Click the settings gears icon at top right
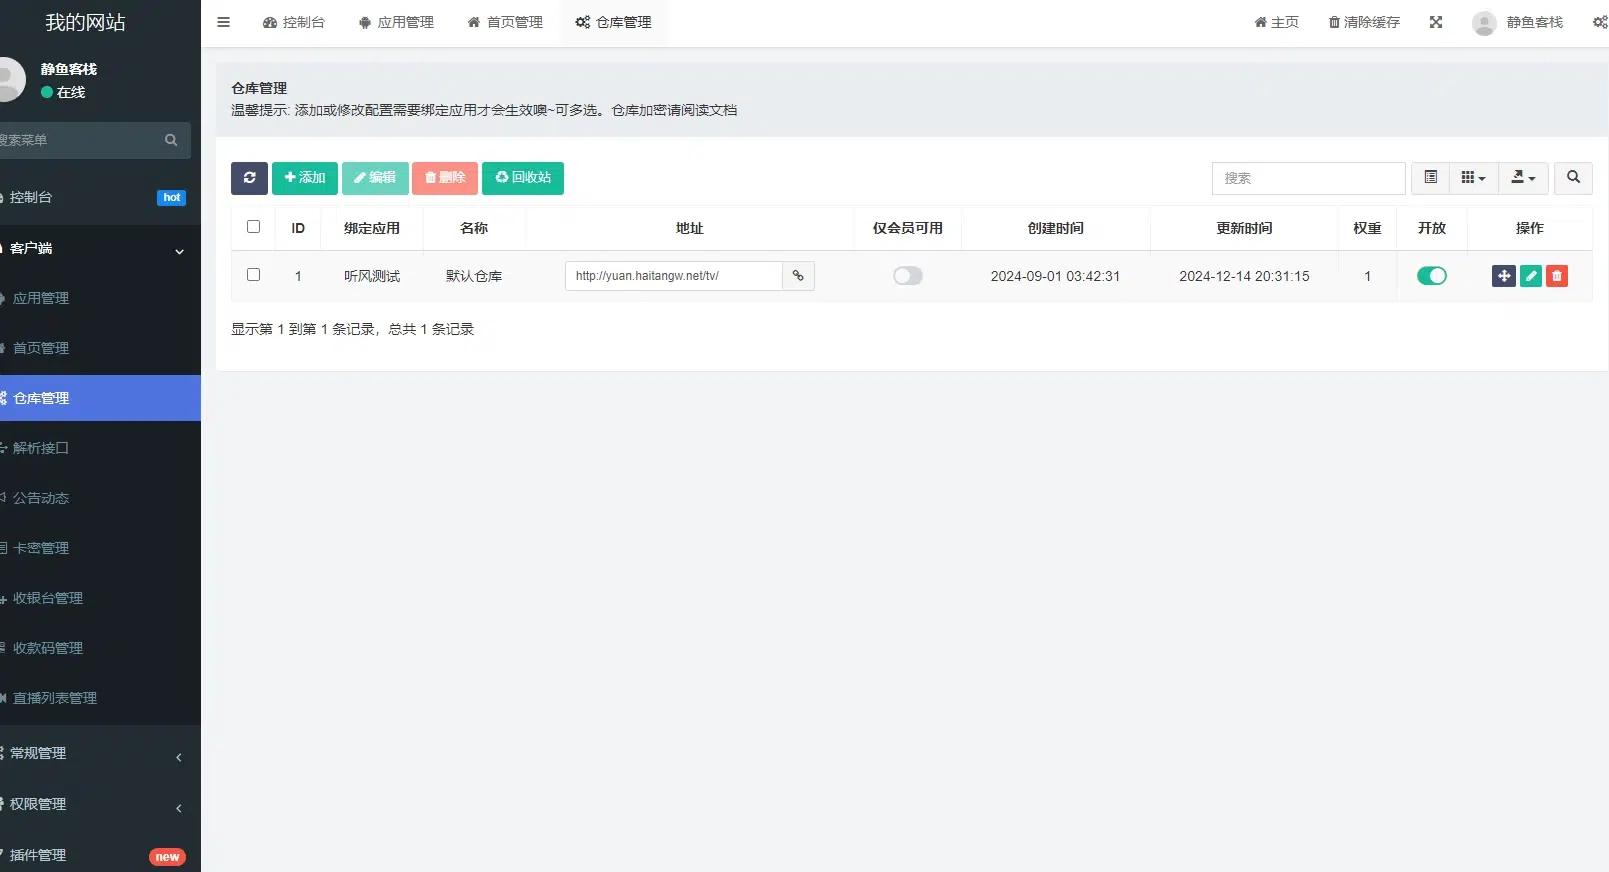Screen dimensions: 1609x872 pyautogui.click(x=1600, y=22)
